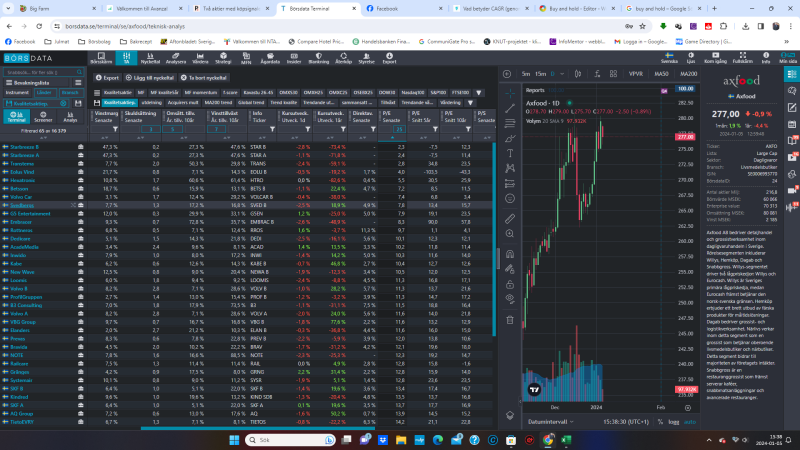The height and width of the screenshot is (450, 800).
Task: Open the Nyckeltal section icon
Action: tap(150, 58)
